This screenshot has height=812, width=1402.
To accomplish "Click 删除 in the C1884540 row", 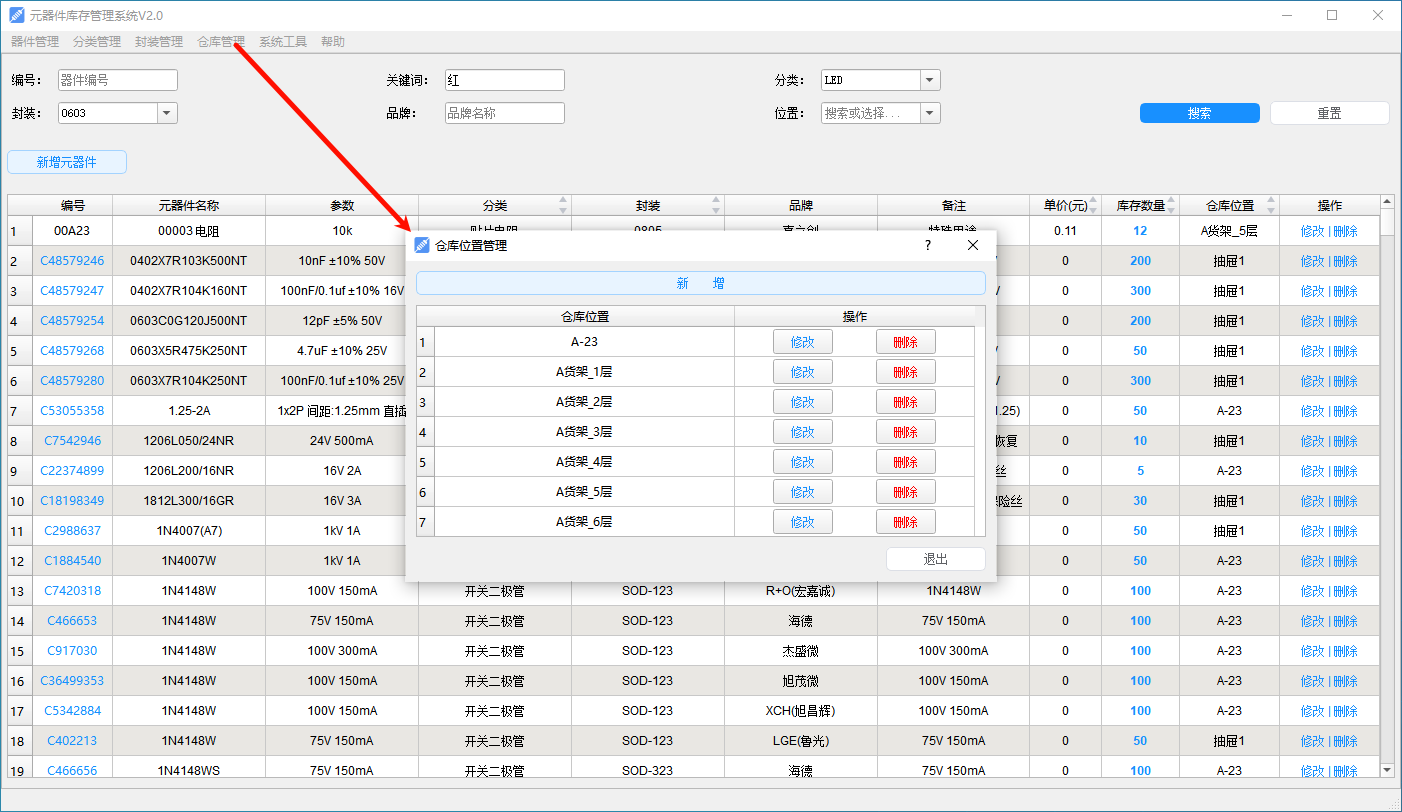I will [1346, 561].
